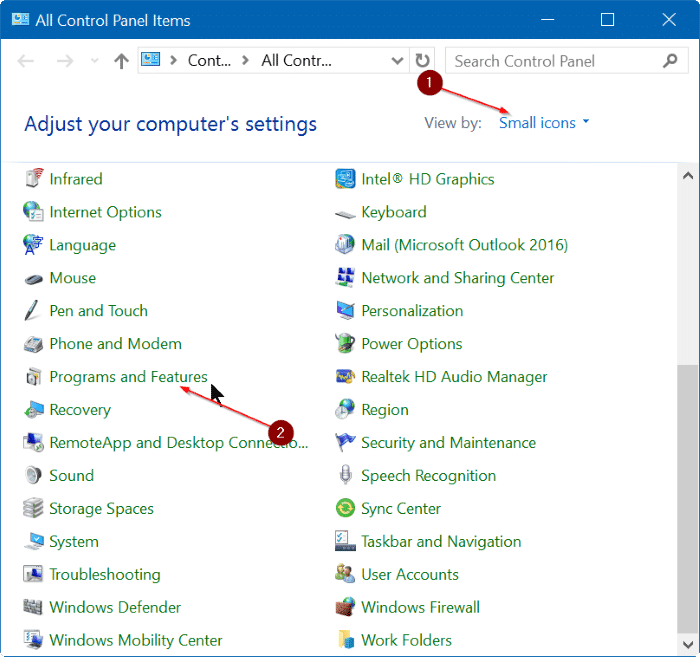Image resolution: width=700 pixels, height=657 pixels.
Task: Click the title bar Control Panel icon
Action: (x=21, y=19)
